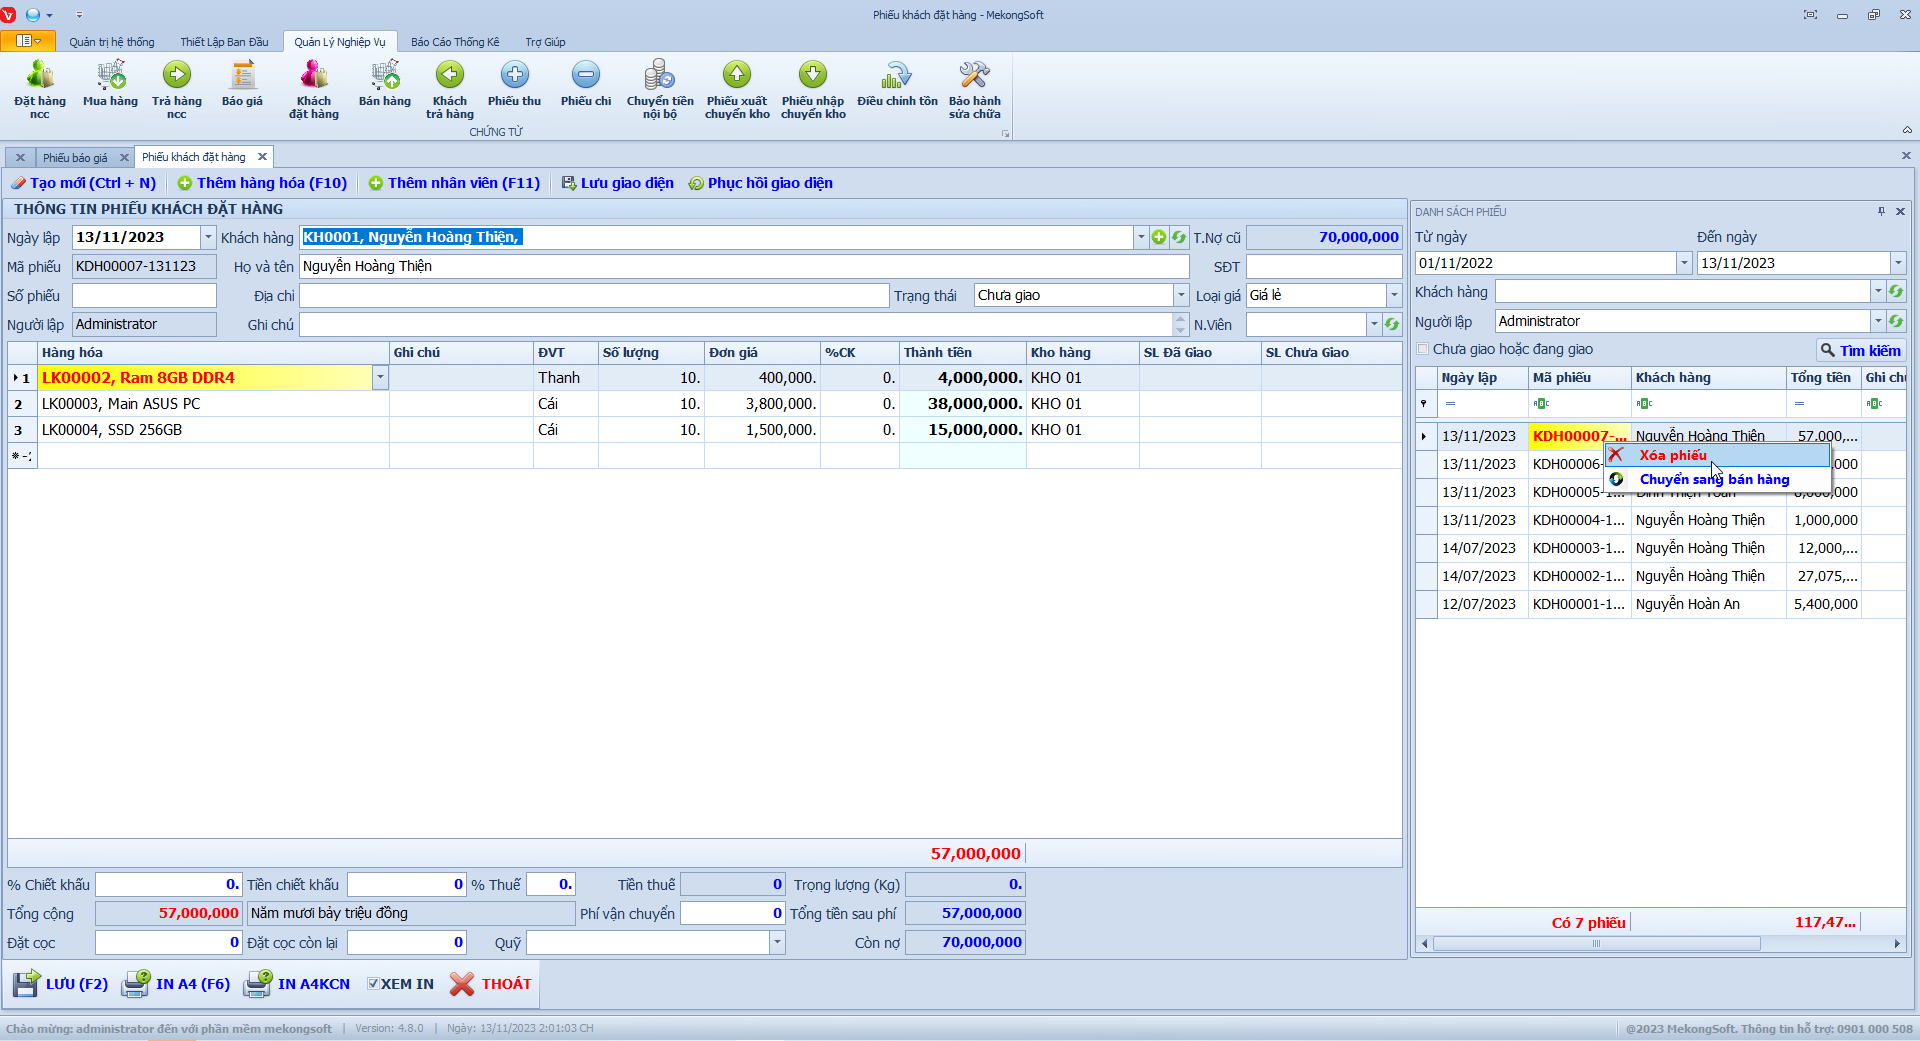Expand the Trạng thái dropdown
The width and height of the screenshot is (1920, 1041).
pyautogui.click(x=1181, y=296)
